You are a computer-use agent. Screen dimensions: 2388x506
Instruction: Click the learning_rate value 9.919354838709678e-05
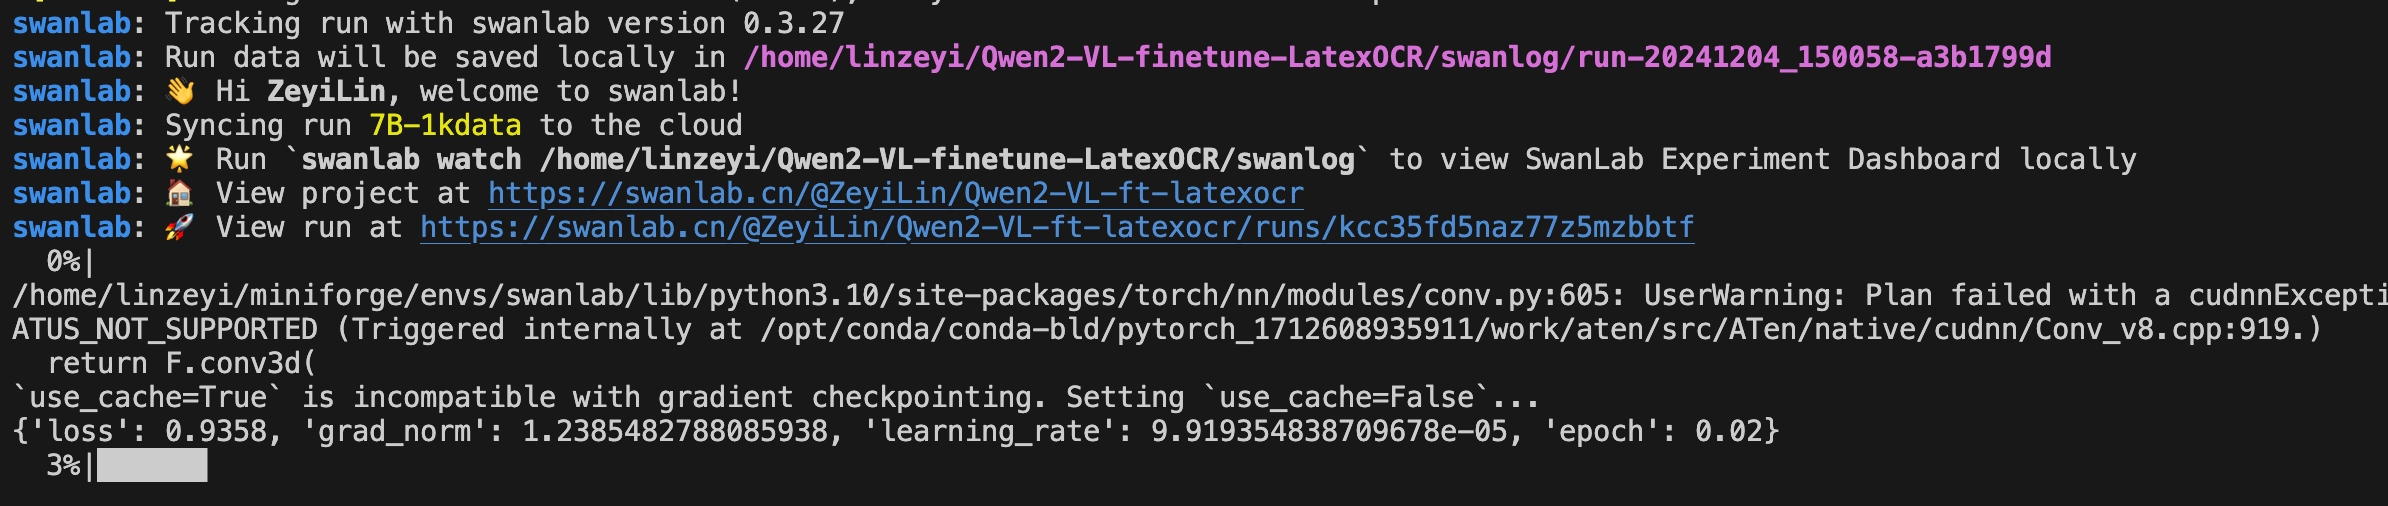pos(1329,431)
